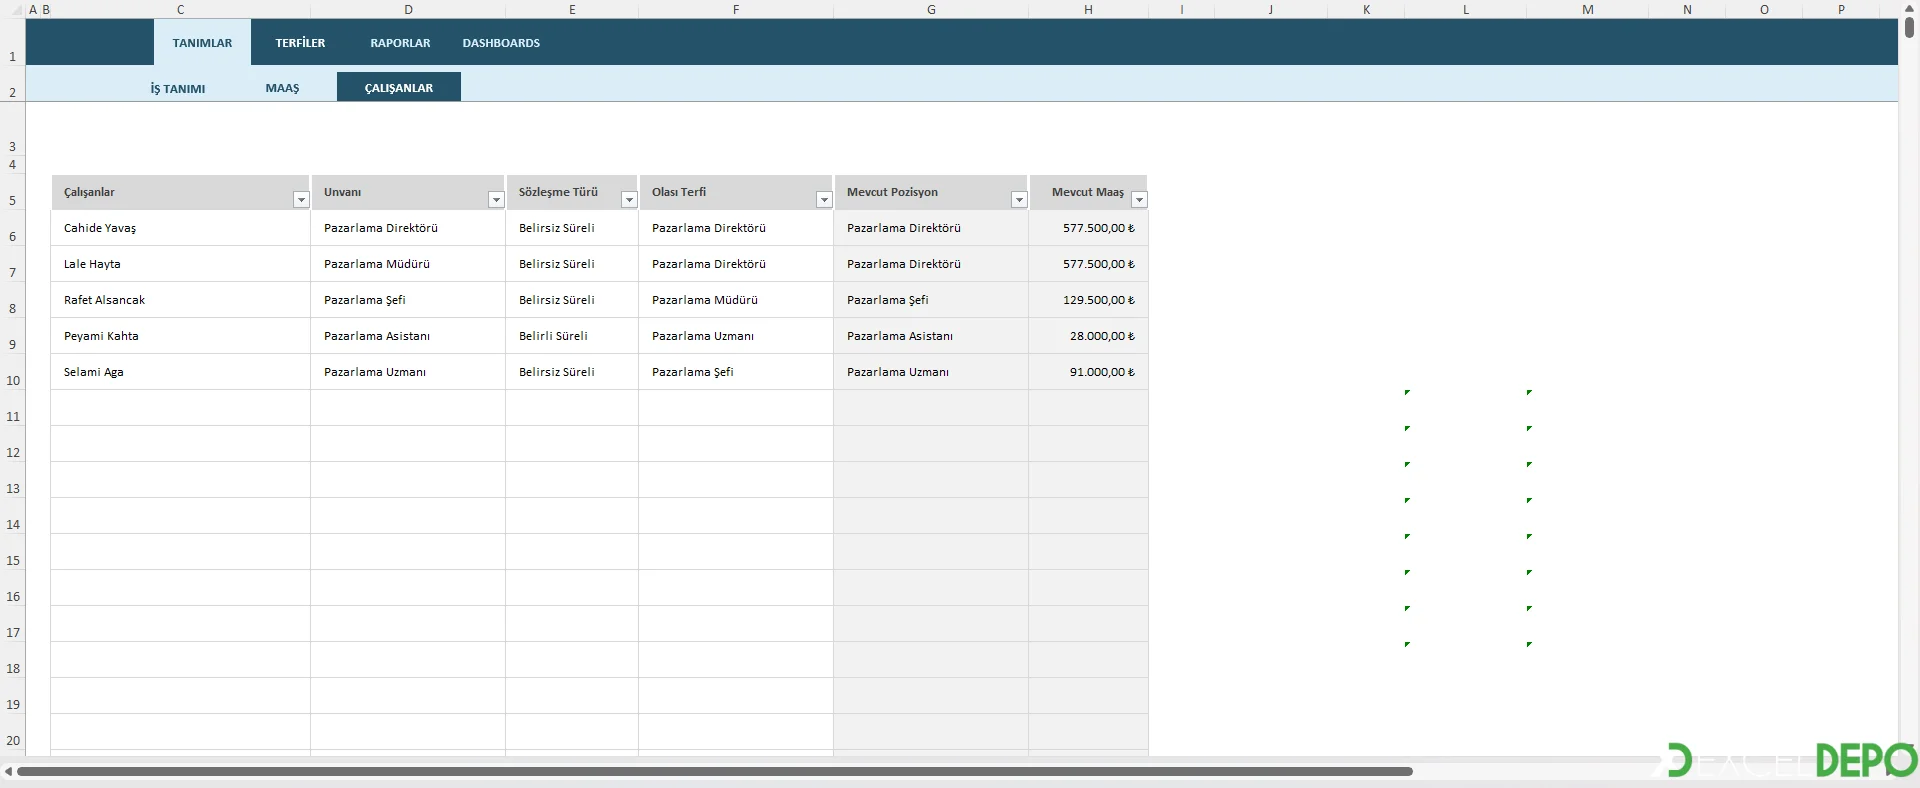Select column G header
Image resolution: width=1920 pixels, height=788 pixels.
pyautogui.click(x=931, y=10)
